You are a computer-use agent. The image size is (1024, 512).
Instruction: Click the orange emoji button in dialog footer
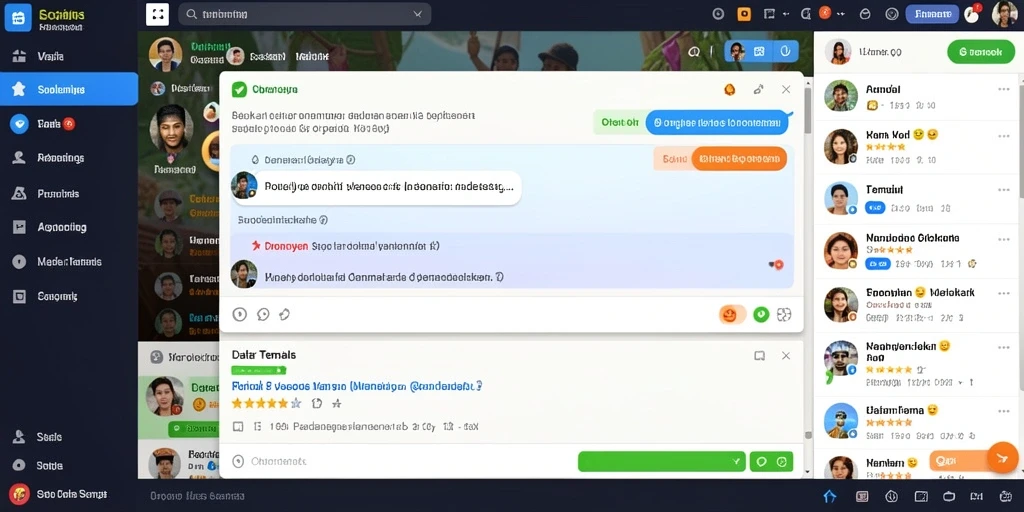[732, 315]
